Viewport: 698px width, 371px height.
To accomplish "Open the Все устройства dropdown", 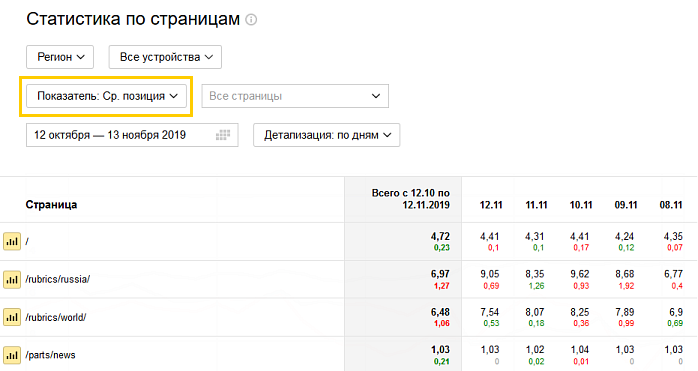I will pos(165,57).
